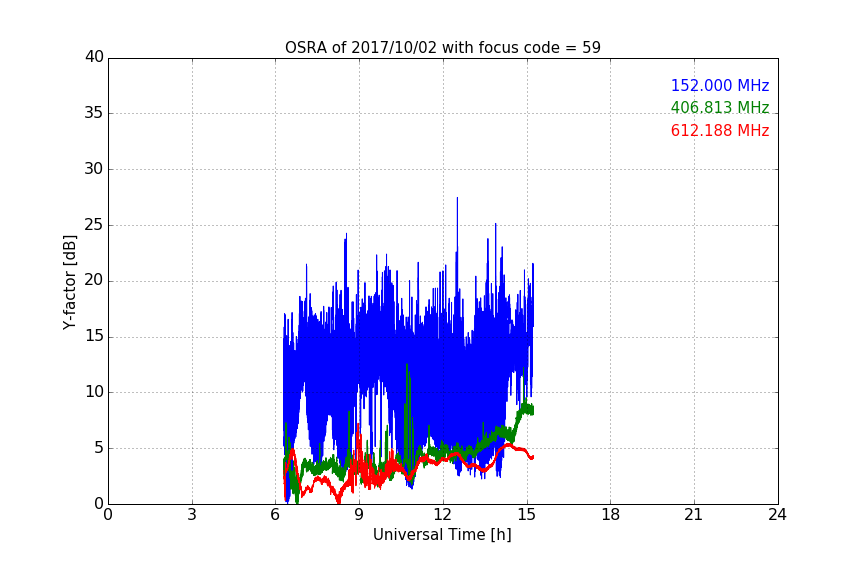The image size is (864, 576).
Task: Click the y-axis tick label 10
Action: pos(94,392)
